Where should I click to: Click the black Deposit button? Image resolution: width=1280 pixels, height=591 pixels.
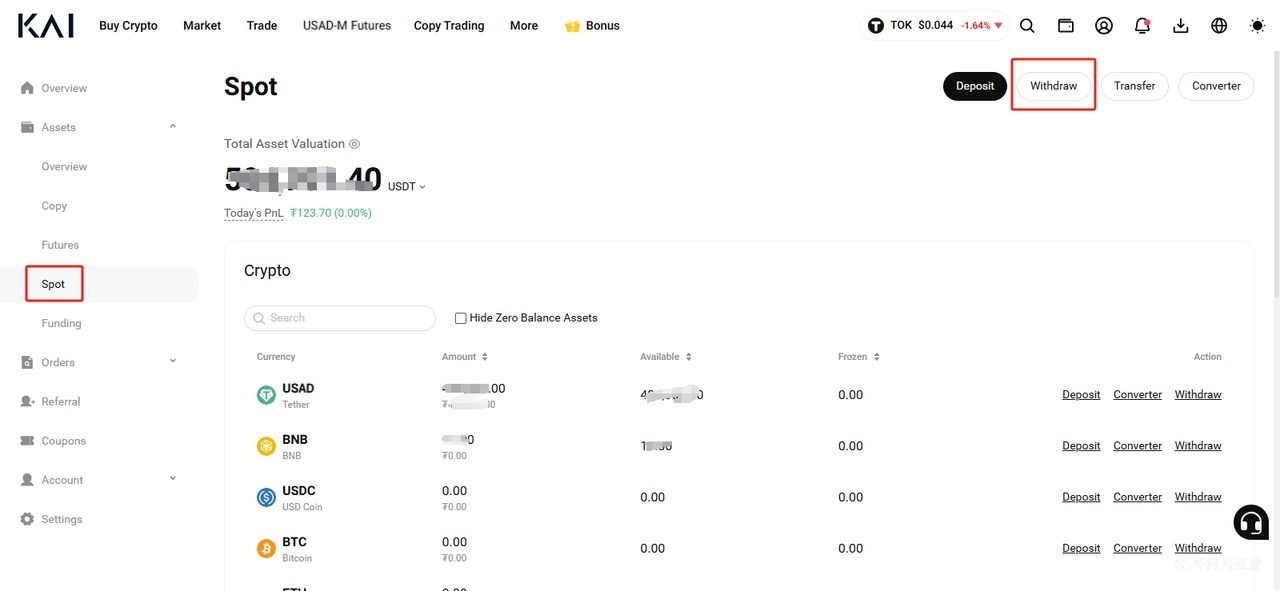point(975,86)
